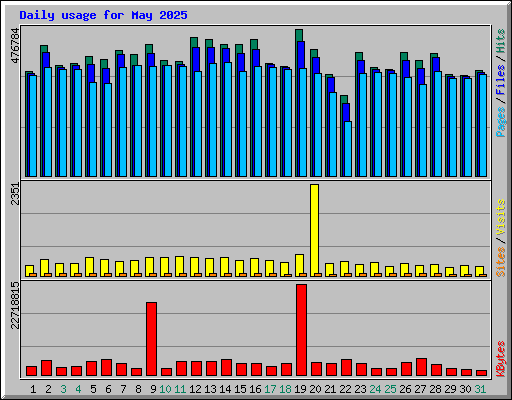Screen dimensions: 512x400
Task: Click the cyan pages bar for day 1
Action: pyautogui.click(x=33, y=126)
